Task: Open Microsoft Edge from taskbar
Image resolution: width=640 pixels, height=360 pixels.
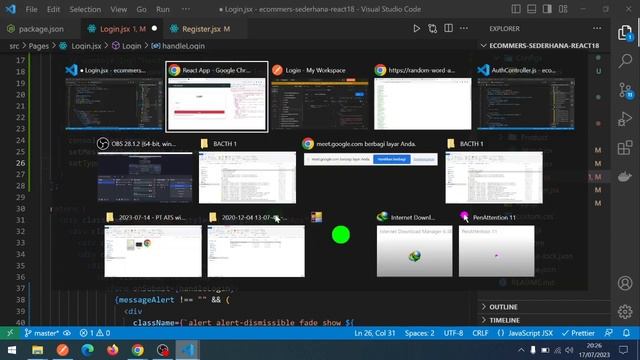Action: [87, 350]
